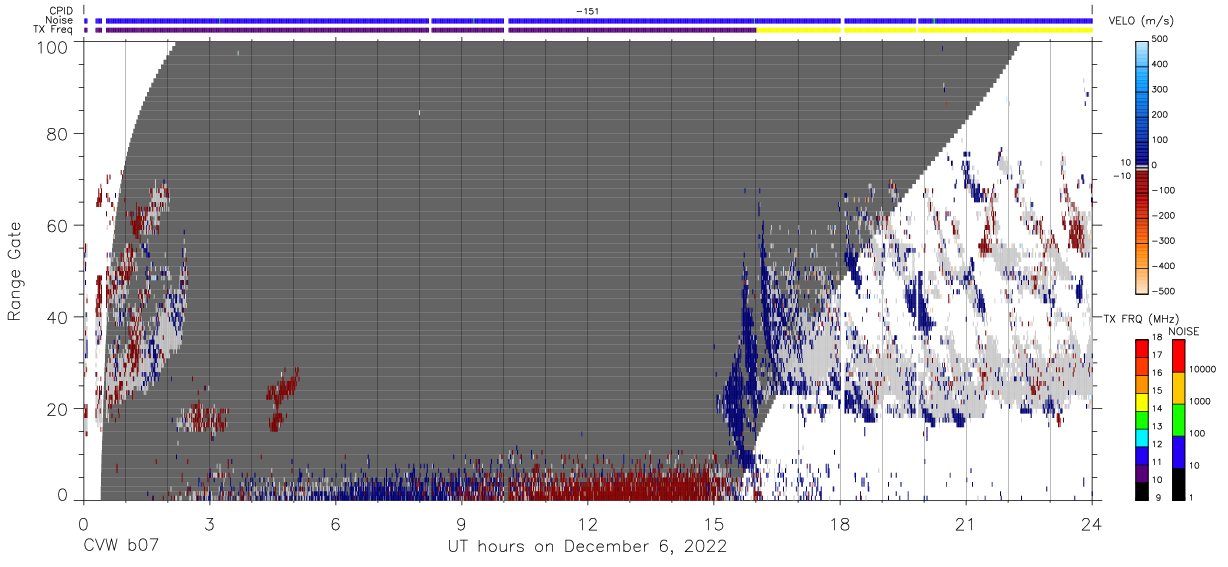The image size is (1228, 567).
Task: Click the UT hours on December 6, 2022 title
Action: pyautogui.click(x=587, y=547)
